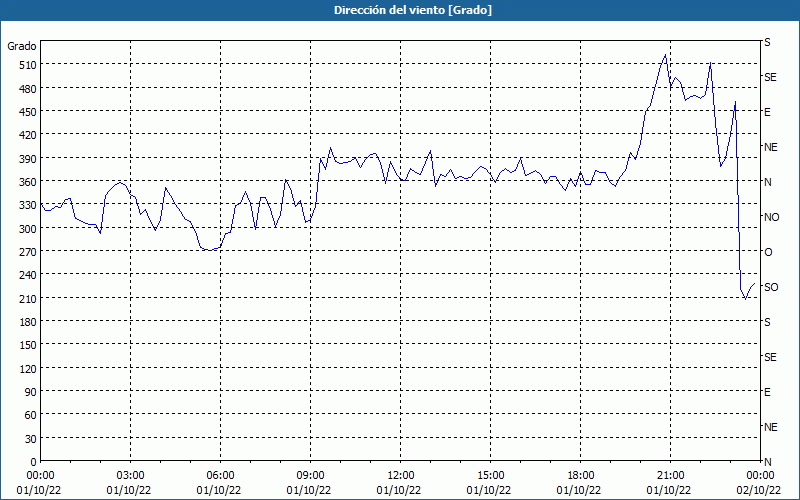Select the 180 degree axis label
This screenshot has height=500, width=800.
[28, 322]
